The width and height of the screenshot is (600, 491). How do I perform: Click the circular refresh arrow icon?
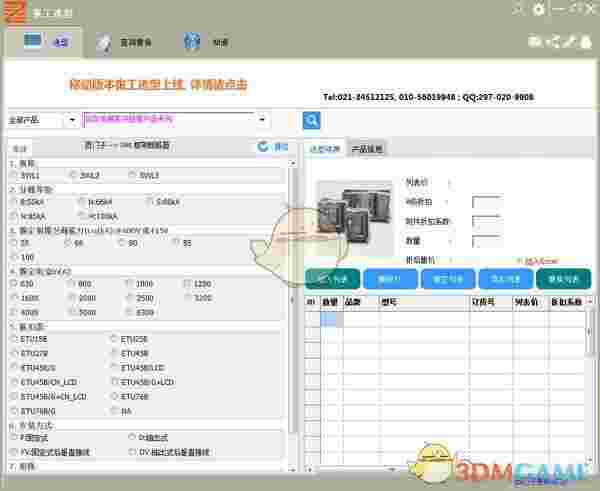tap(263, 146)
